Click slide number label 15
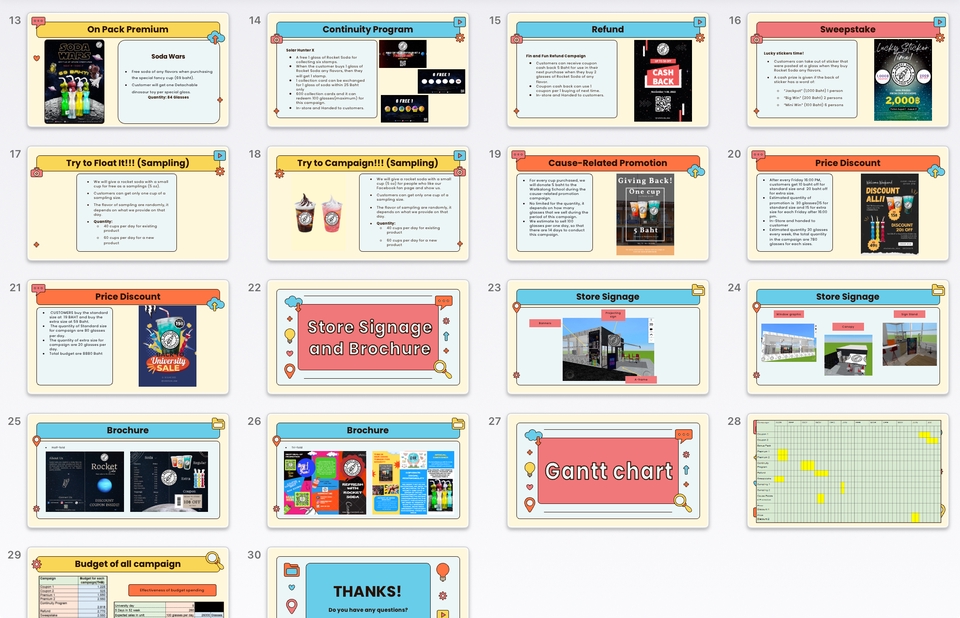 pyautogui.click(x=495, y=20)
